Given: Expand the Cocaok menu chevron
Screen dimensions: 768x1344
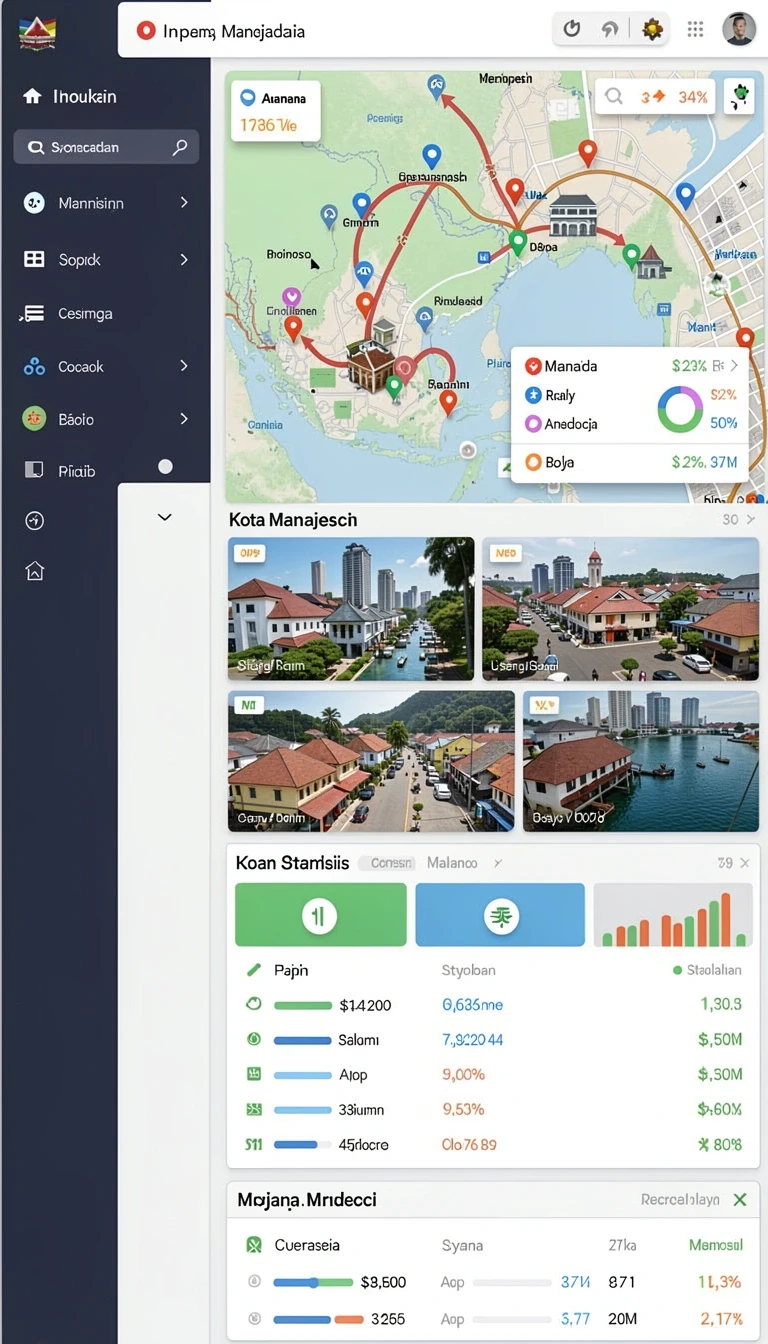Looking at the screenshot, I should coord(184,366).
